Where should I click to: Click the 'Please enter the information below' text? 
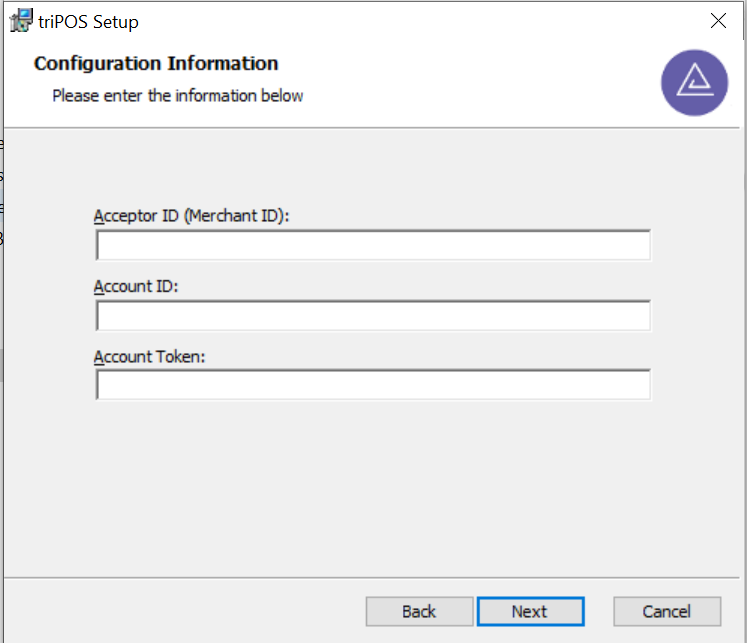[178, 96]
